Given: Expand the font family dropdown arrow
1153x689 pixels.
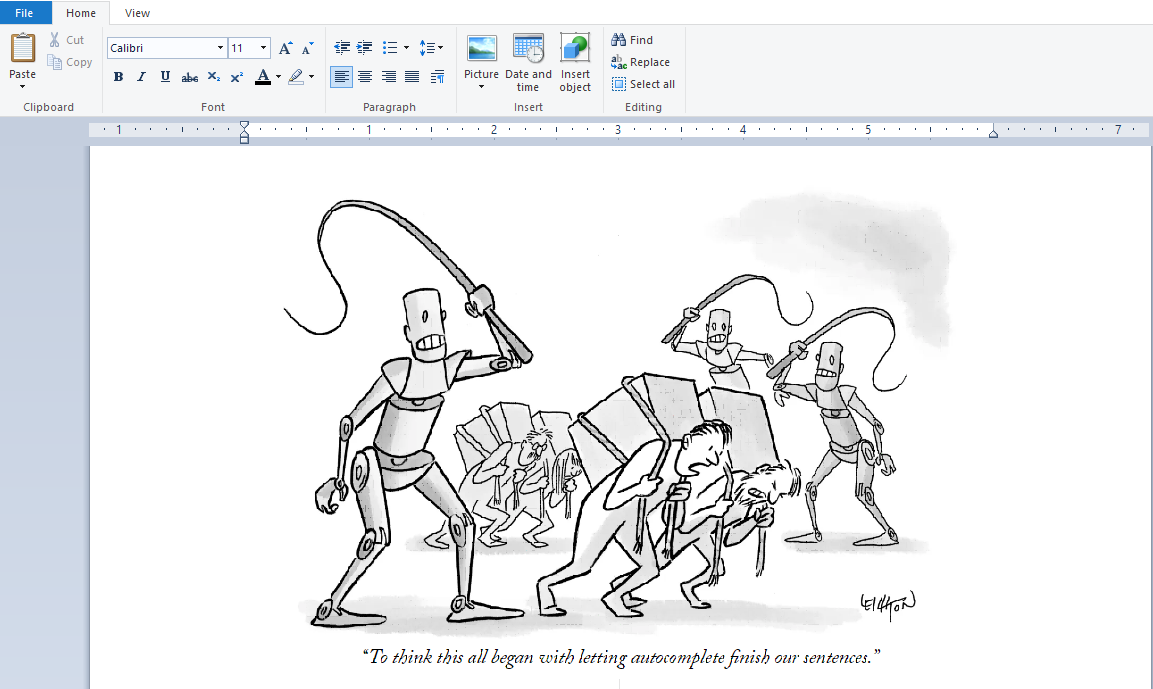Looking at the screenshot, I should 220,48.
